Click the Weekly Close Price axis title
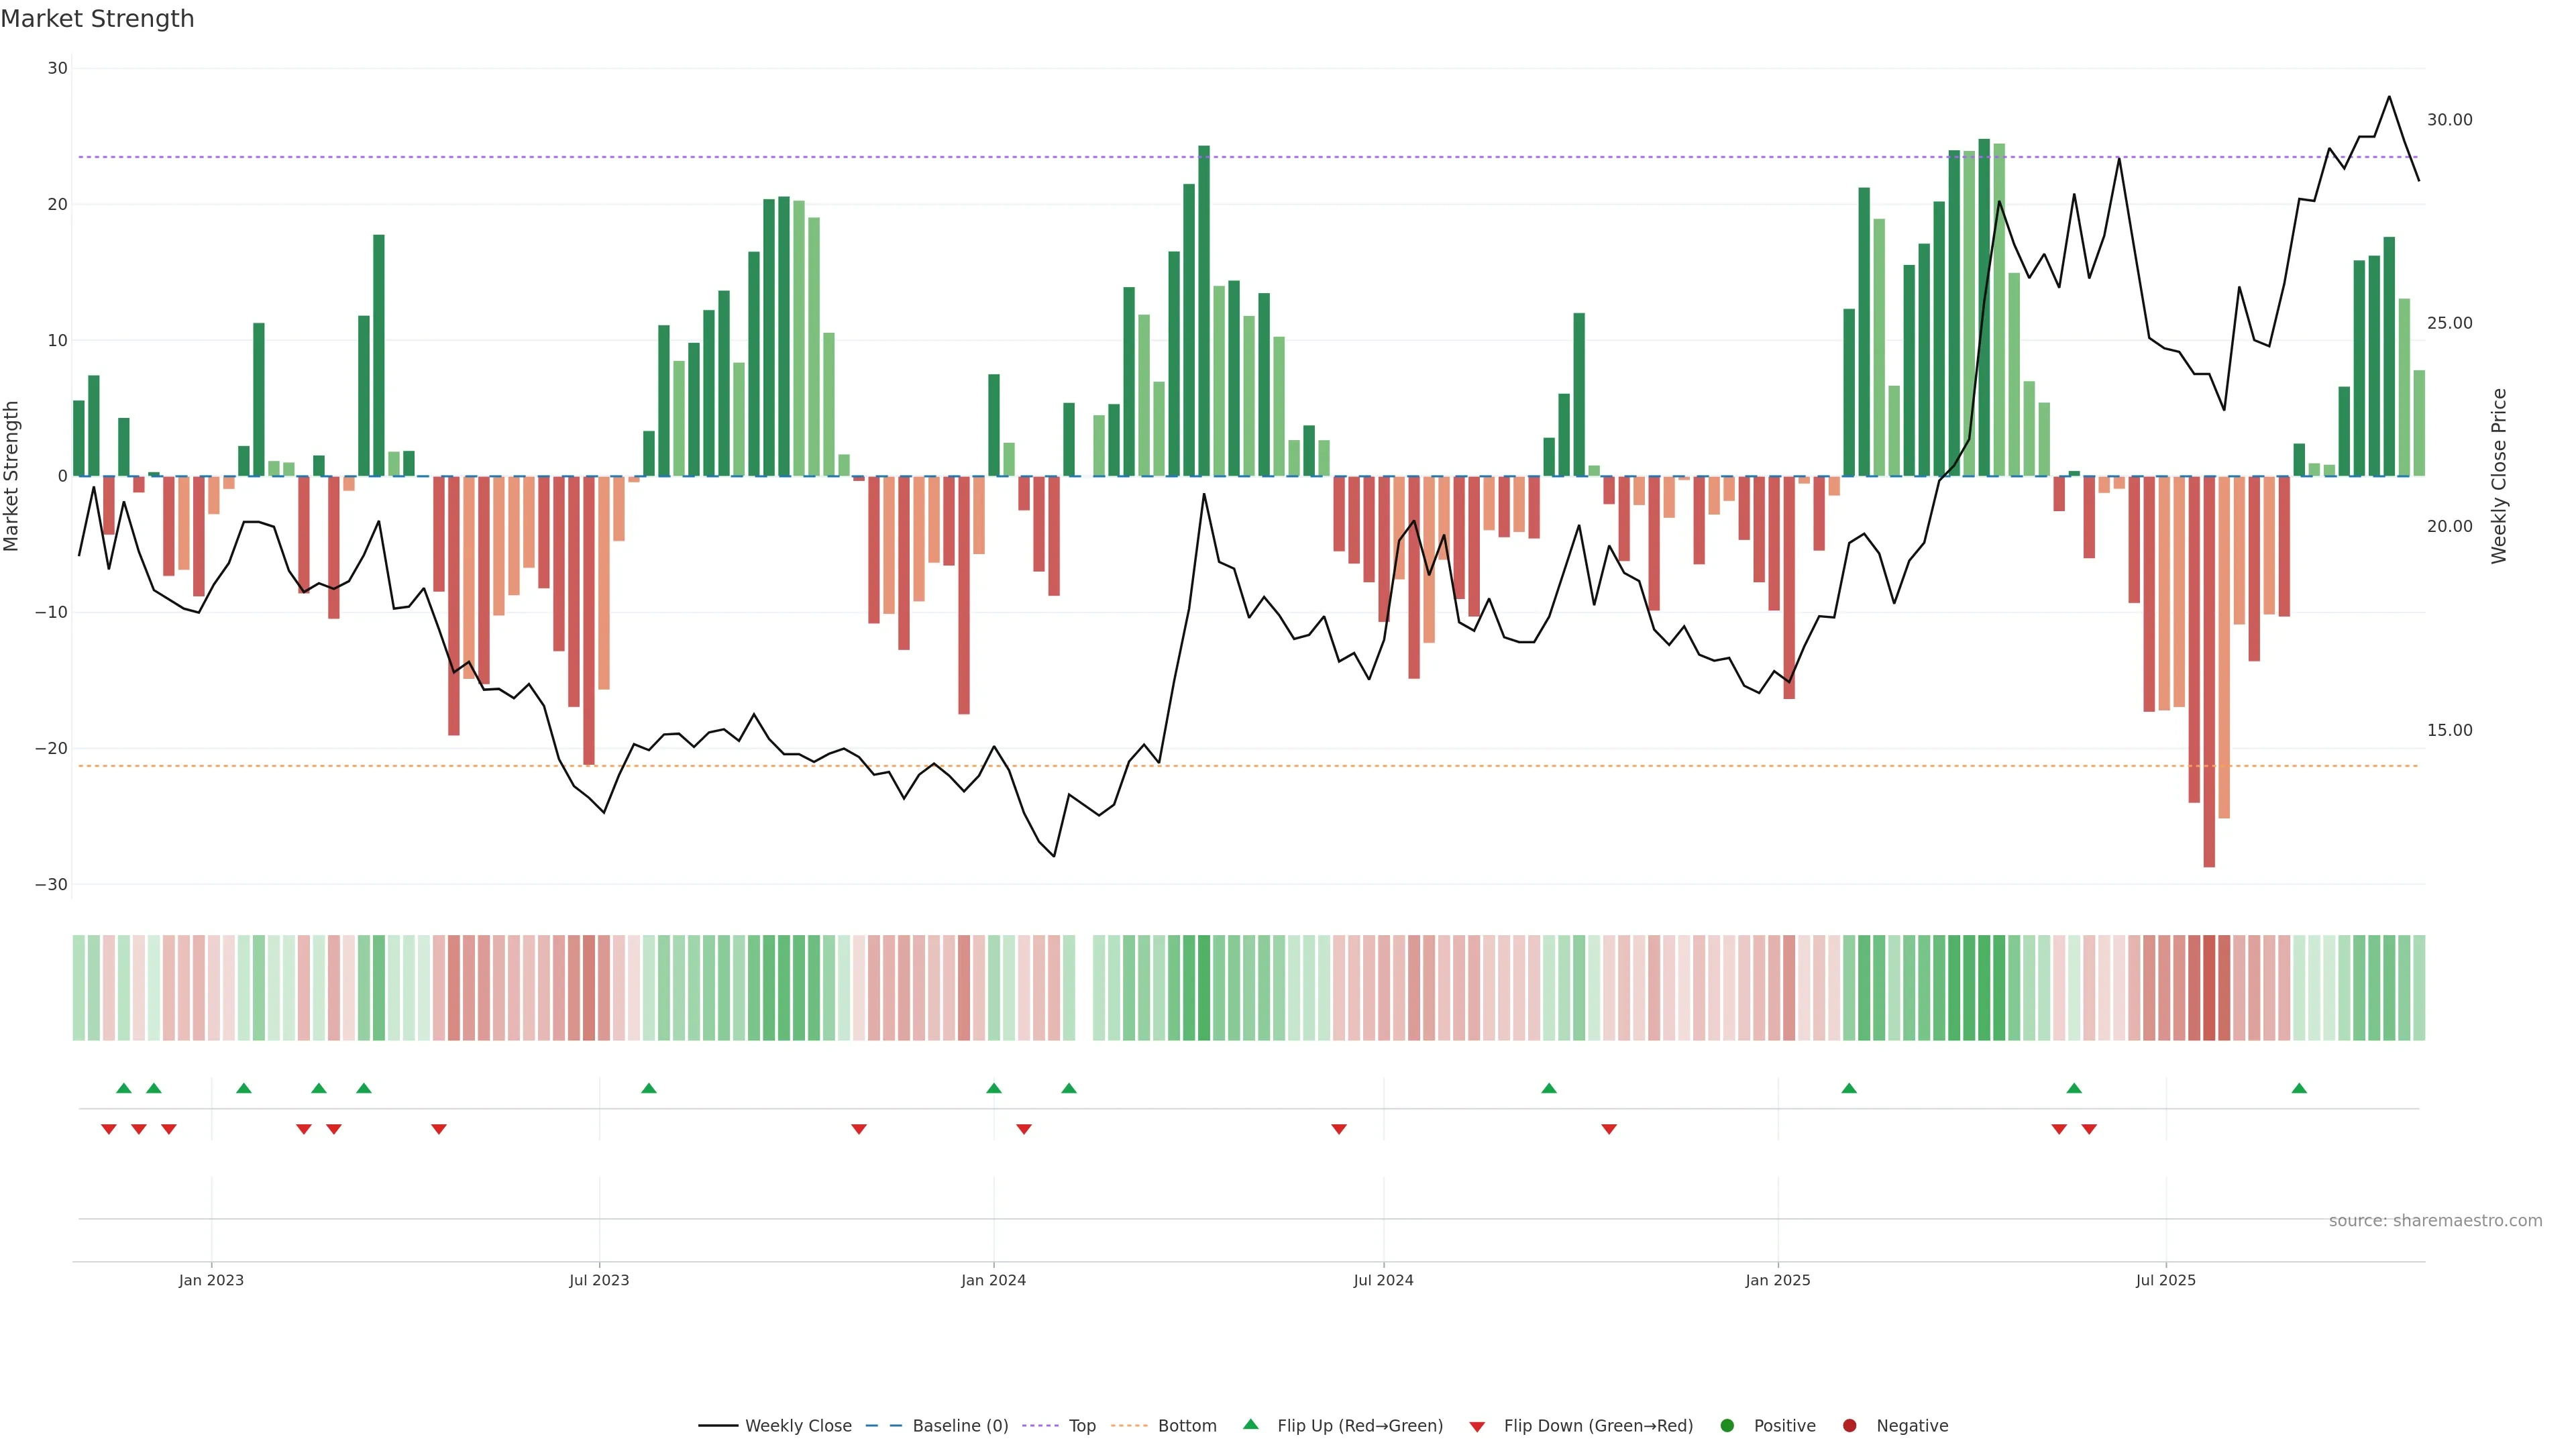2576x1449 pixels. point(2499,476)
